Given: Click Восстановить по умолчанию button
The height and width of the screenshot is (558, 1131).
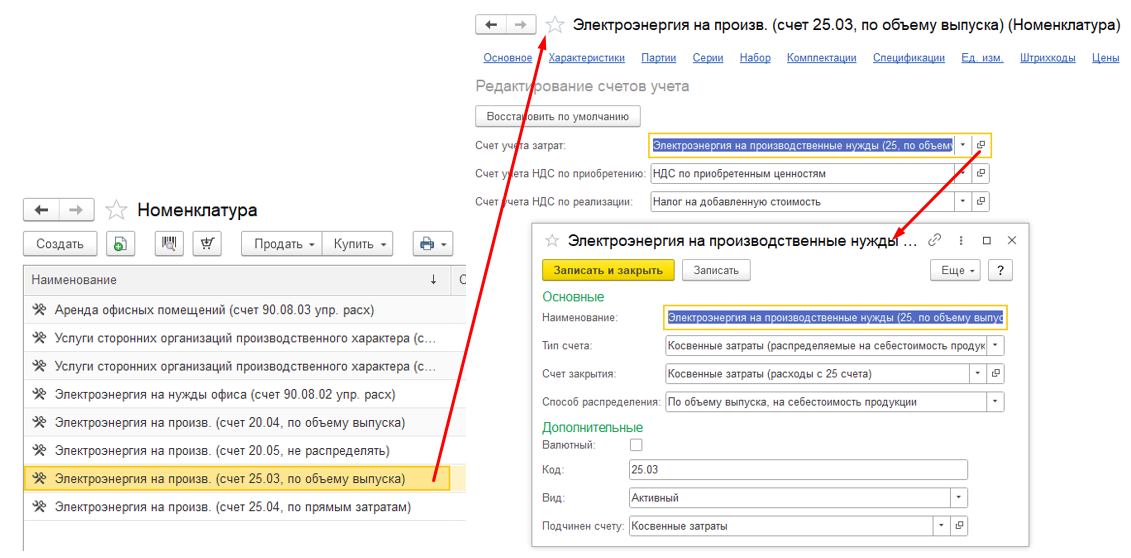Looking at the screenshot, I should (x=558, y=116).
